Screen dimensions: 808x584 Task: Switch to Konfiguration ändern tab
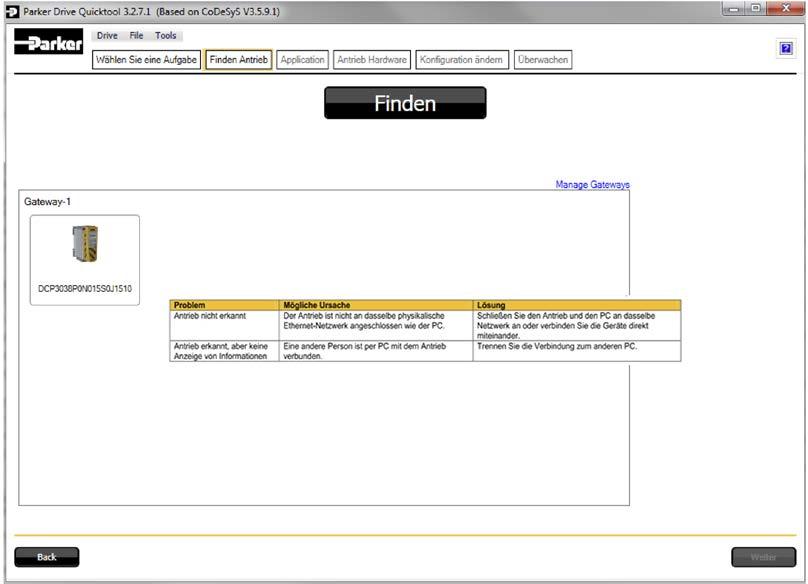[462, 60]
